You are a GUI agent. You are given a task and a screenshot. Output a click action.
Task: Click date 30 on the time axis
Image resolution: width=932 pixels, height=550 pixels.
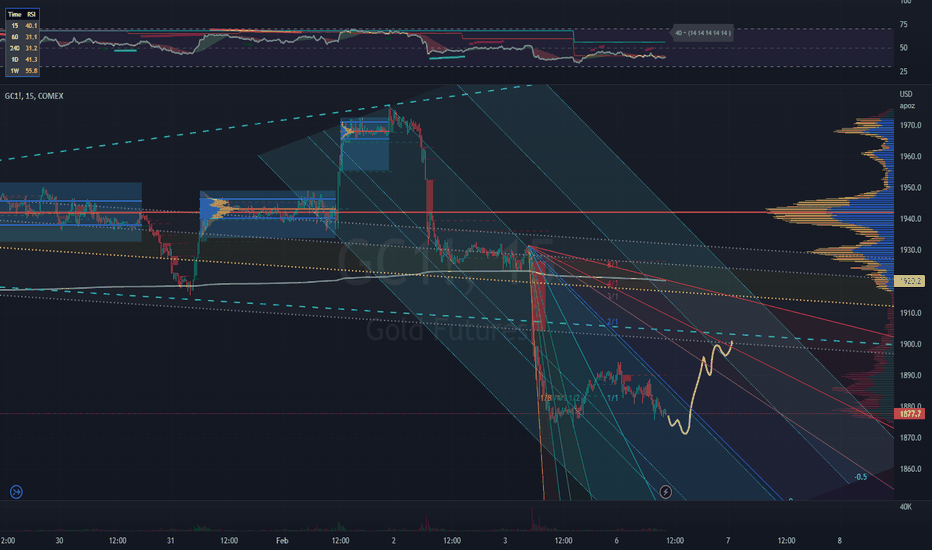tap(59, 540)
